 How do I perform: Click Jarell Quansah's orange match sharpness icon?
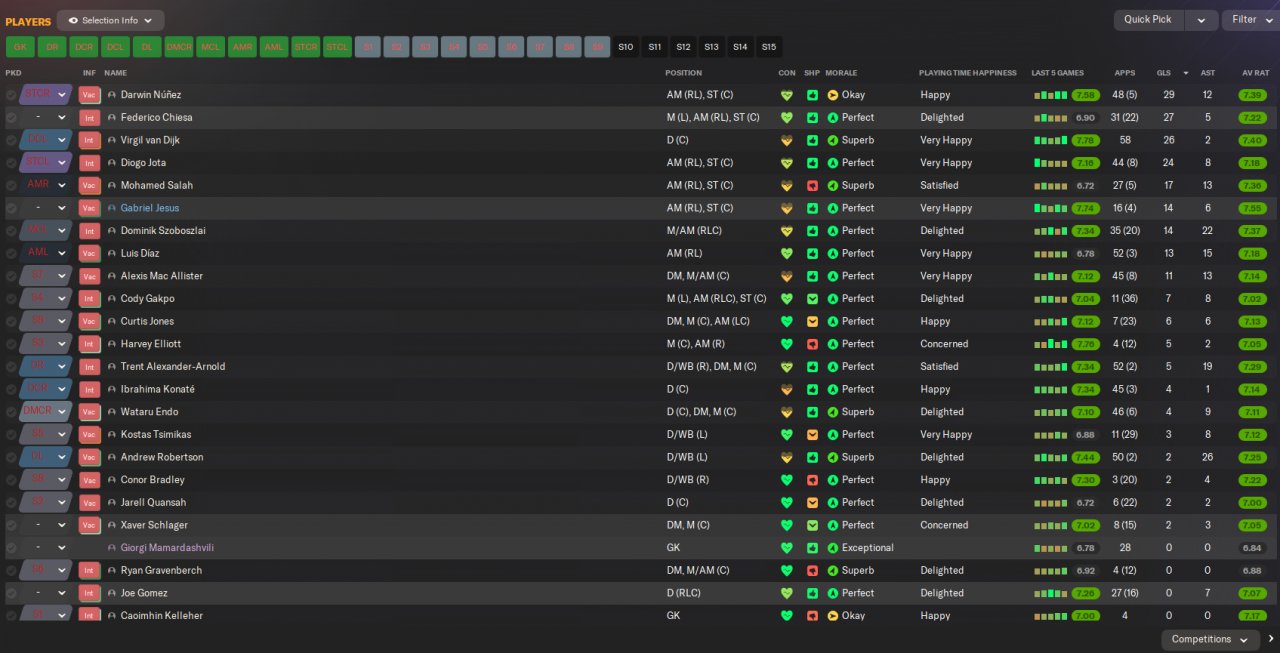pos(812,502)
